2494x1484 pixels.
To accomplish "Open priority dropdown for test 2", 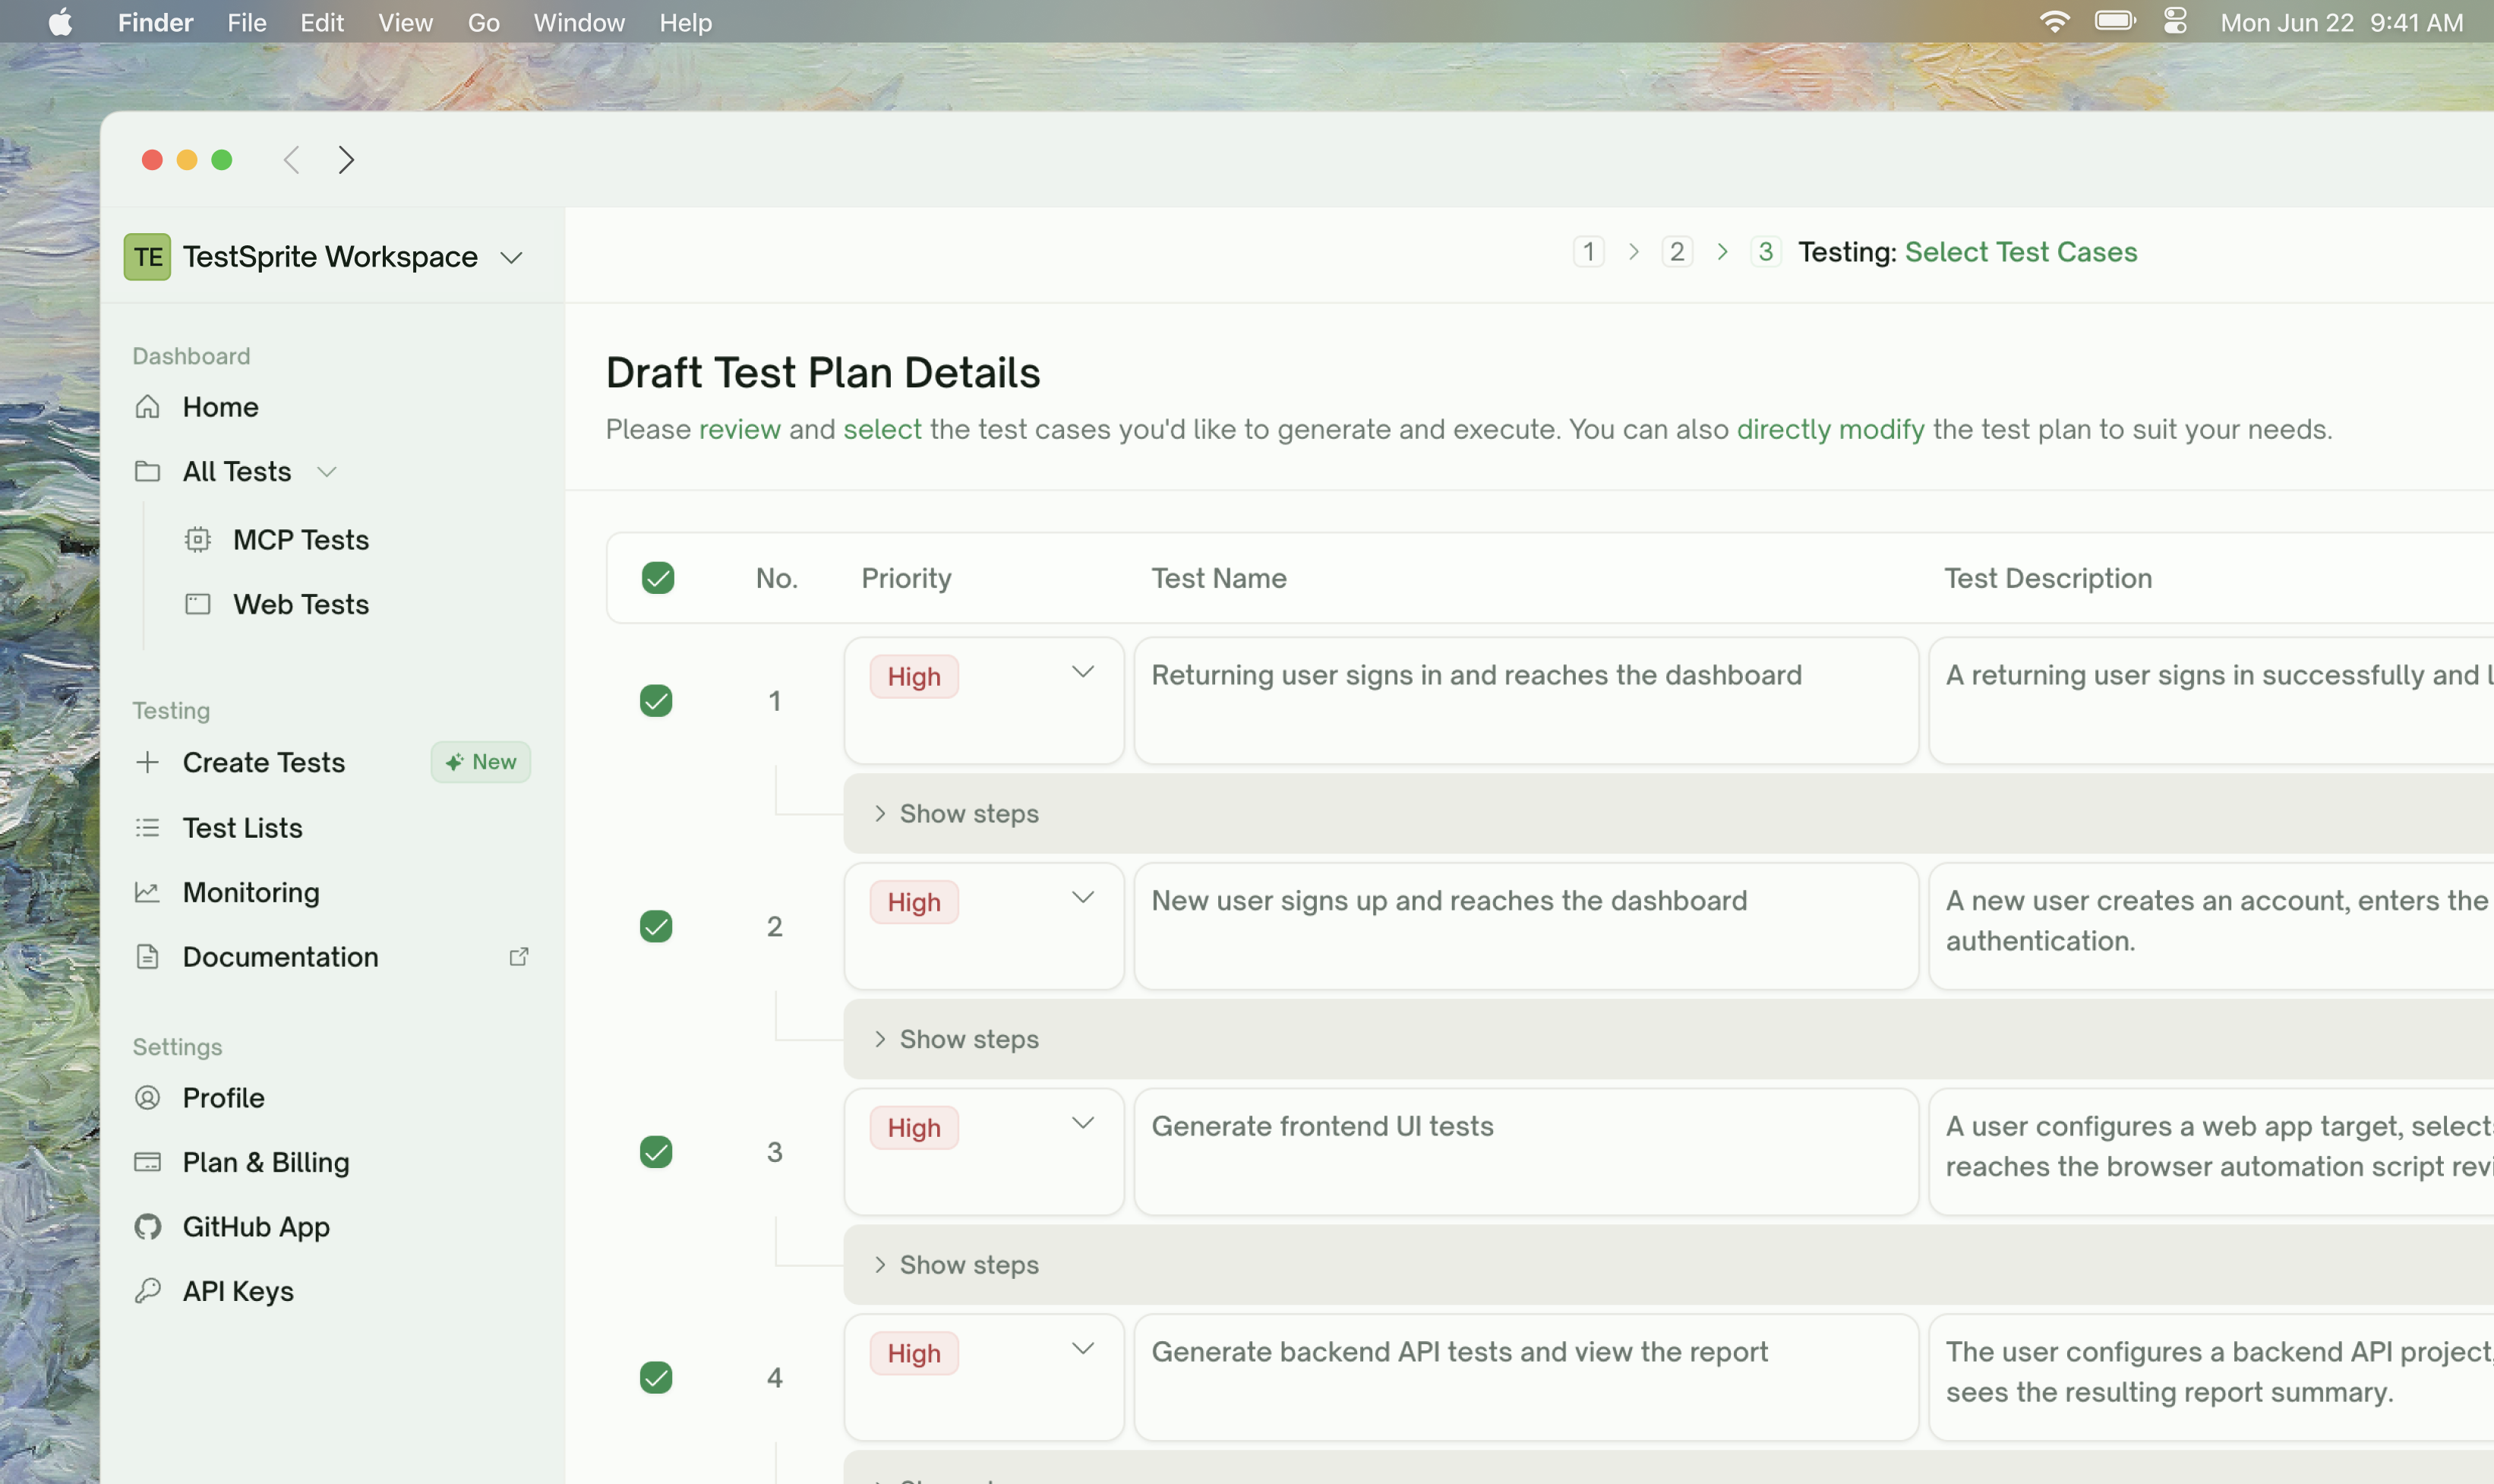I will pyautogui.click(x=1082, y=898).
